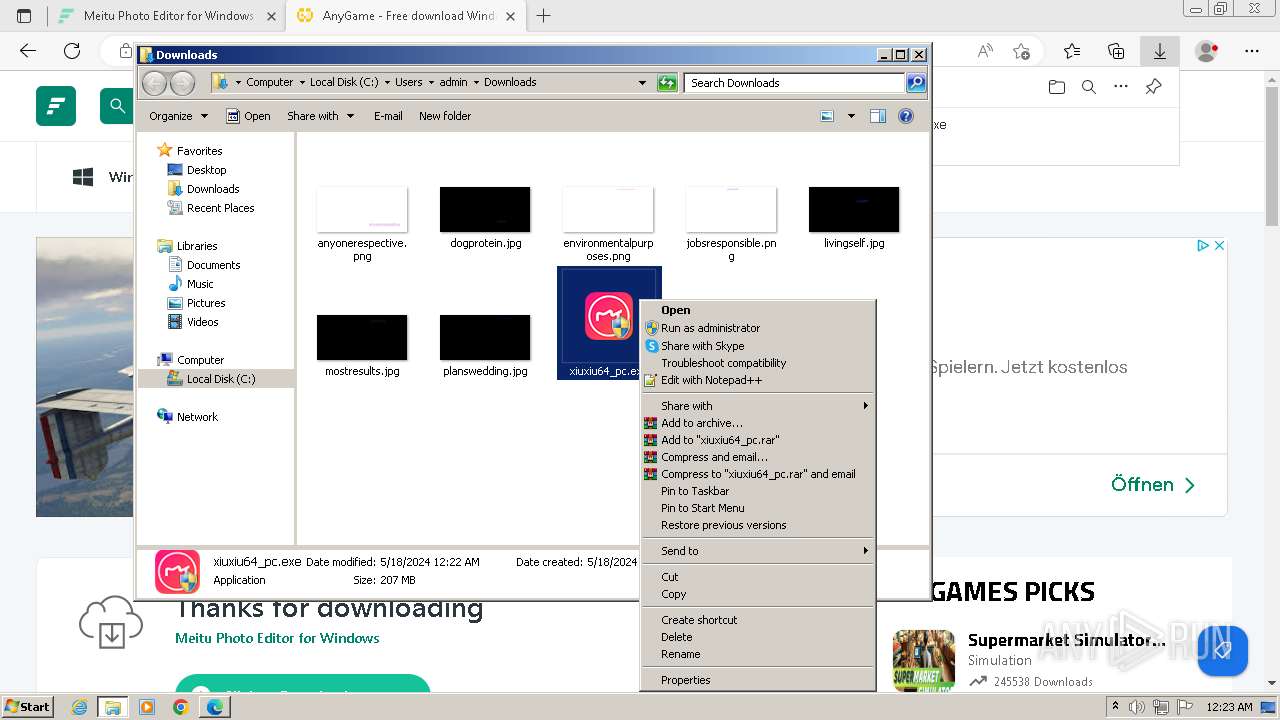
Task: Choose Create shortcut
Action: pos(757,620)
